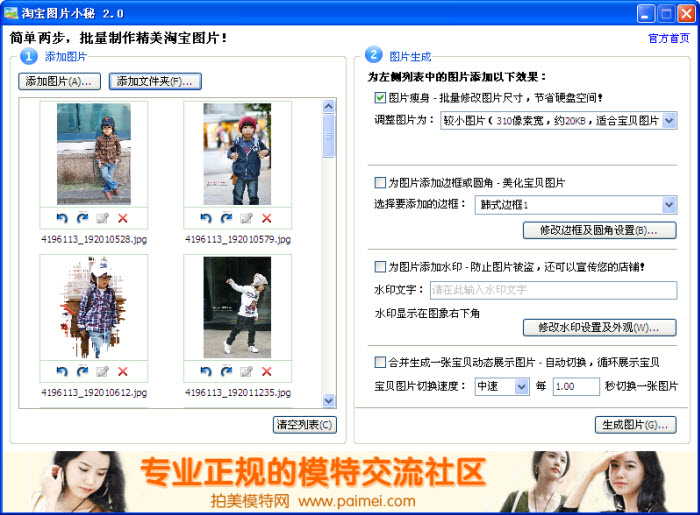Rotate 4196113_192011235.jpg counterclockwise

[205, 371]
